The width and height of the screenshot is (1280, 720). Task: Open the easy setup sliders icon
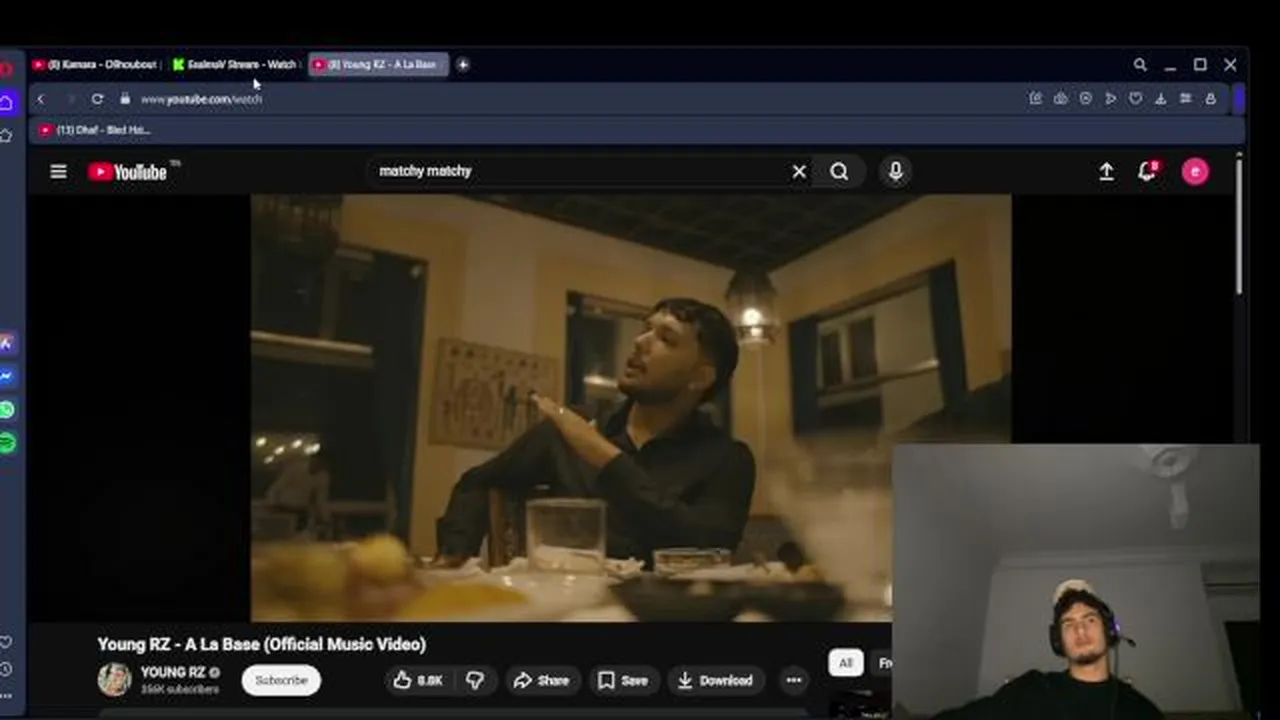coord(1185,99)
